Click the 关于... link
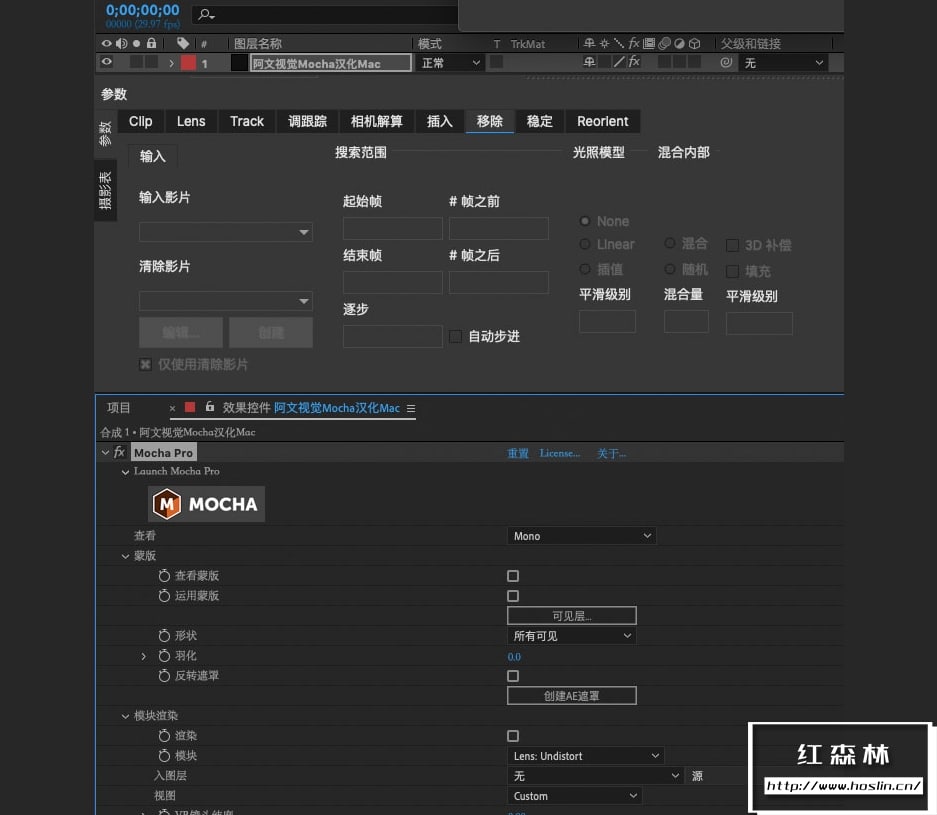The height and width of the screenshot is (815, 937). click(611, 454)
